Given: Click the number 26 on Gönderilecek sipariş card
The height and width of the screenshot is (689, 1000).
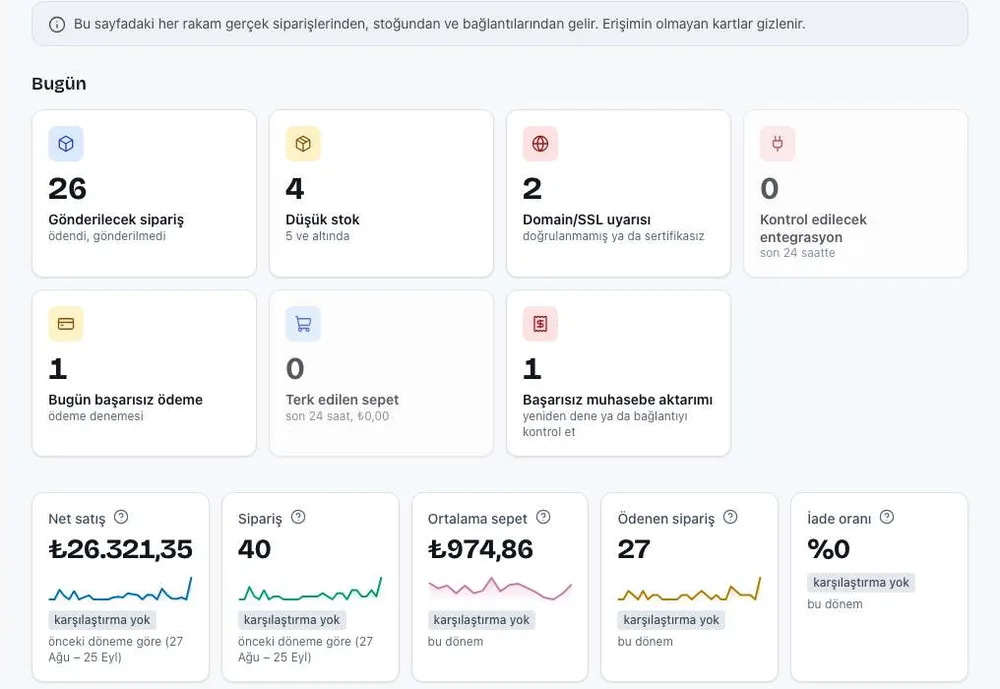Looking at the screenshot, I should point(68,189).
